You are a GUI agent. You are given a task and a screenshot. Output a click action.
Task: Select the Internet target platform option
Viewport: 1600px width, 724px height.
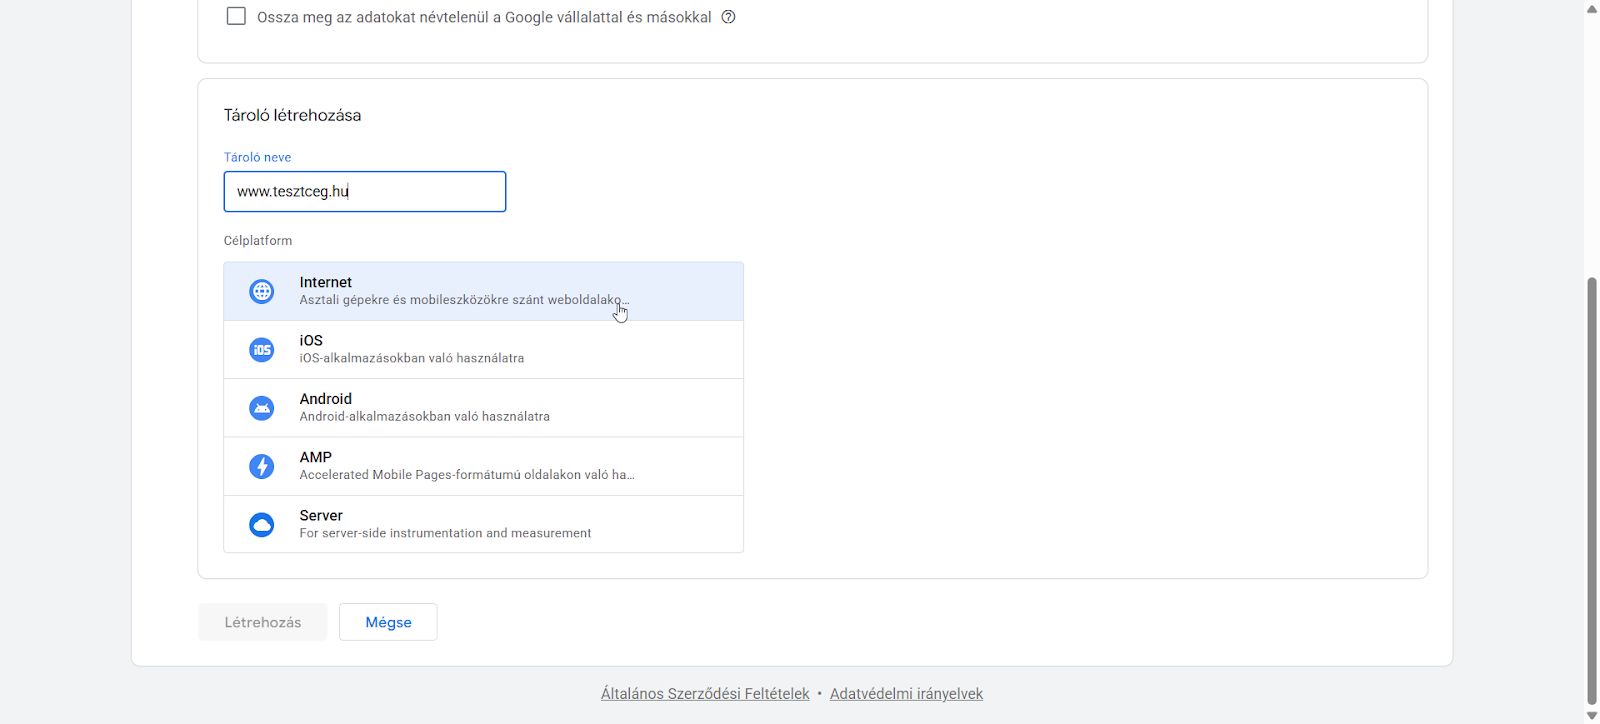click(x=484, y=291)
